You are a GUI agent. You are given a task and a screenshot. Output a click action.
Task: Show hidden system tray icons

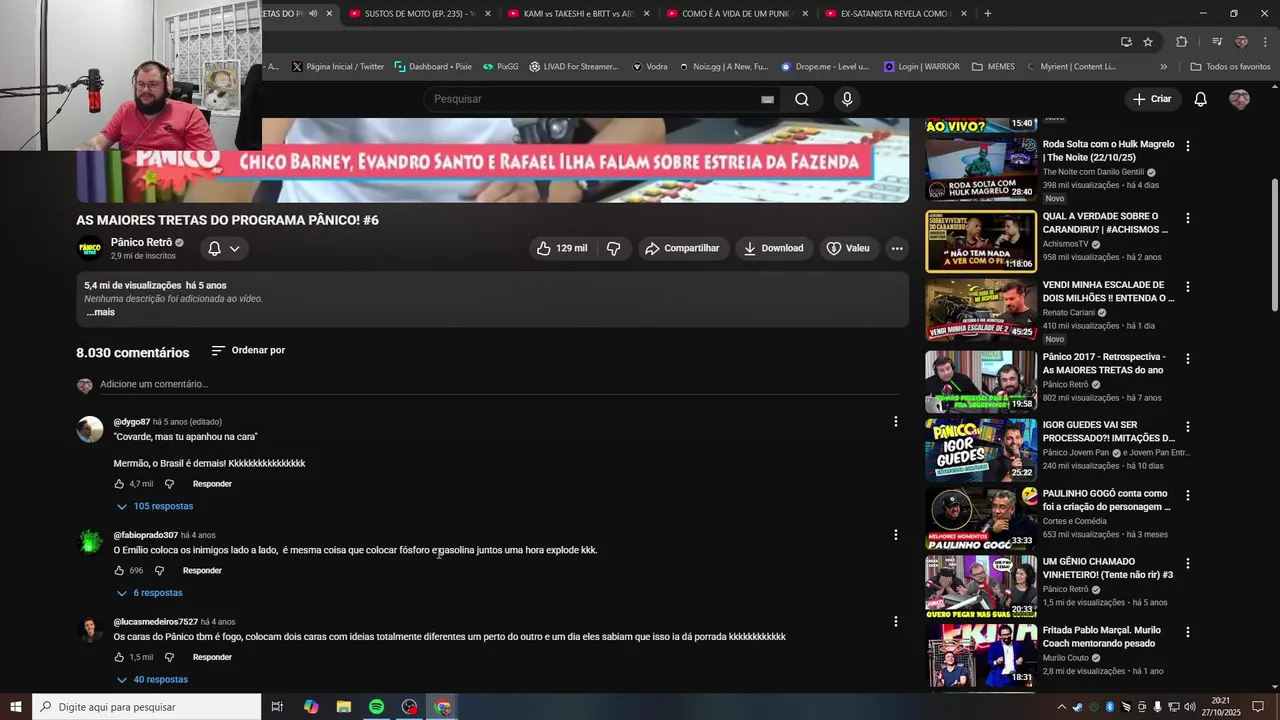[x=1061, y=707]
